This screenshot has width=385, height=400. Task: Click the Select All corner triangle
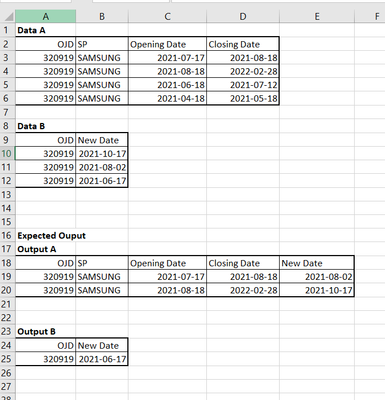pyautogui.click(x=8, y=16)
